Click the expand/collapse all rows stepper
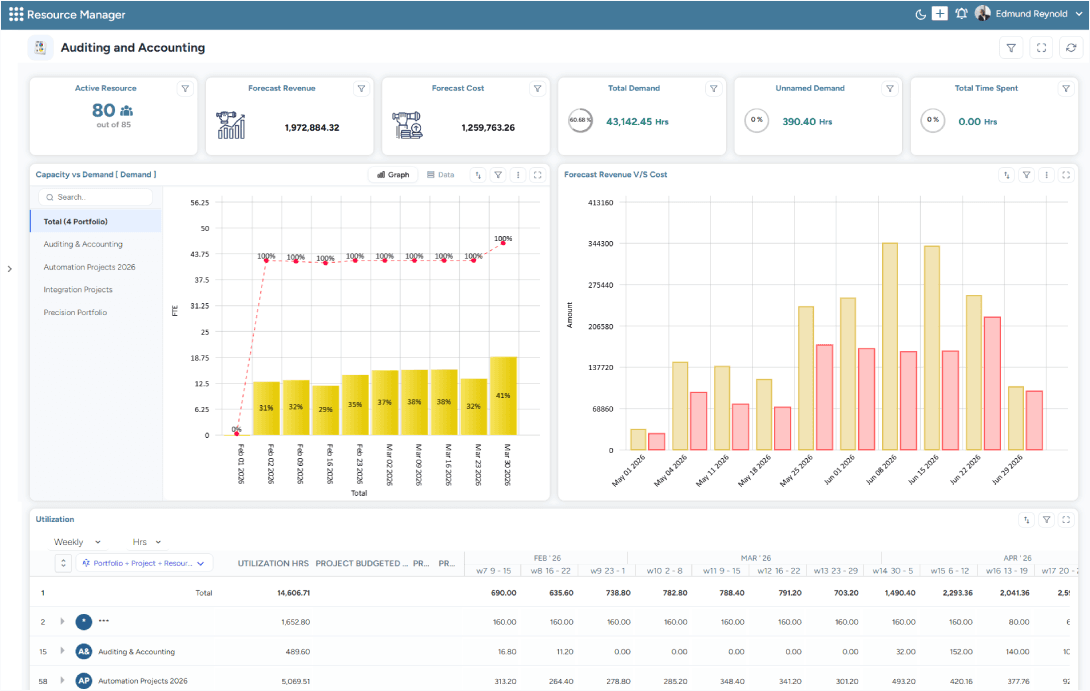Image resolution: width=1090 pixels, height=691 pixels. [x=63, y=564]
